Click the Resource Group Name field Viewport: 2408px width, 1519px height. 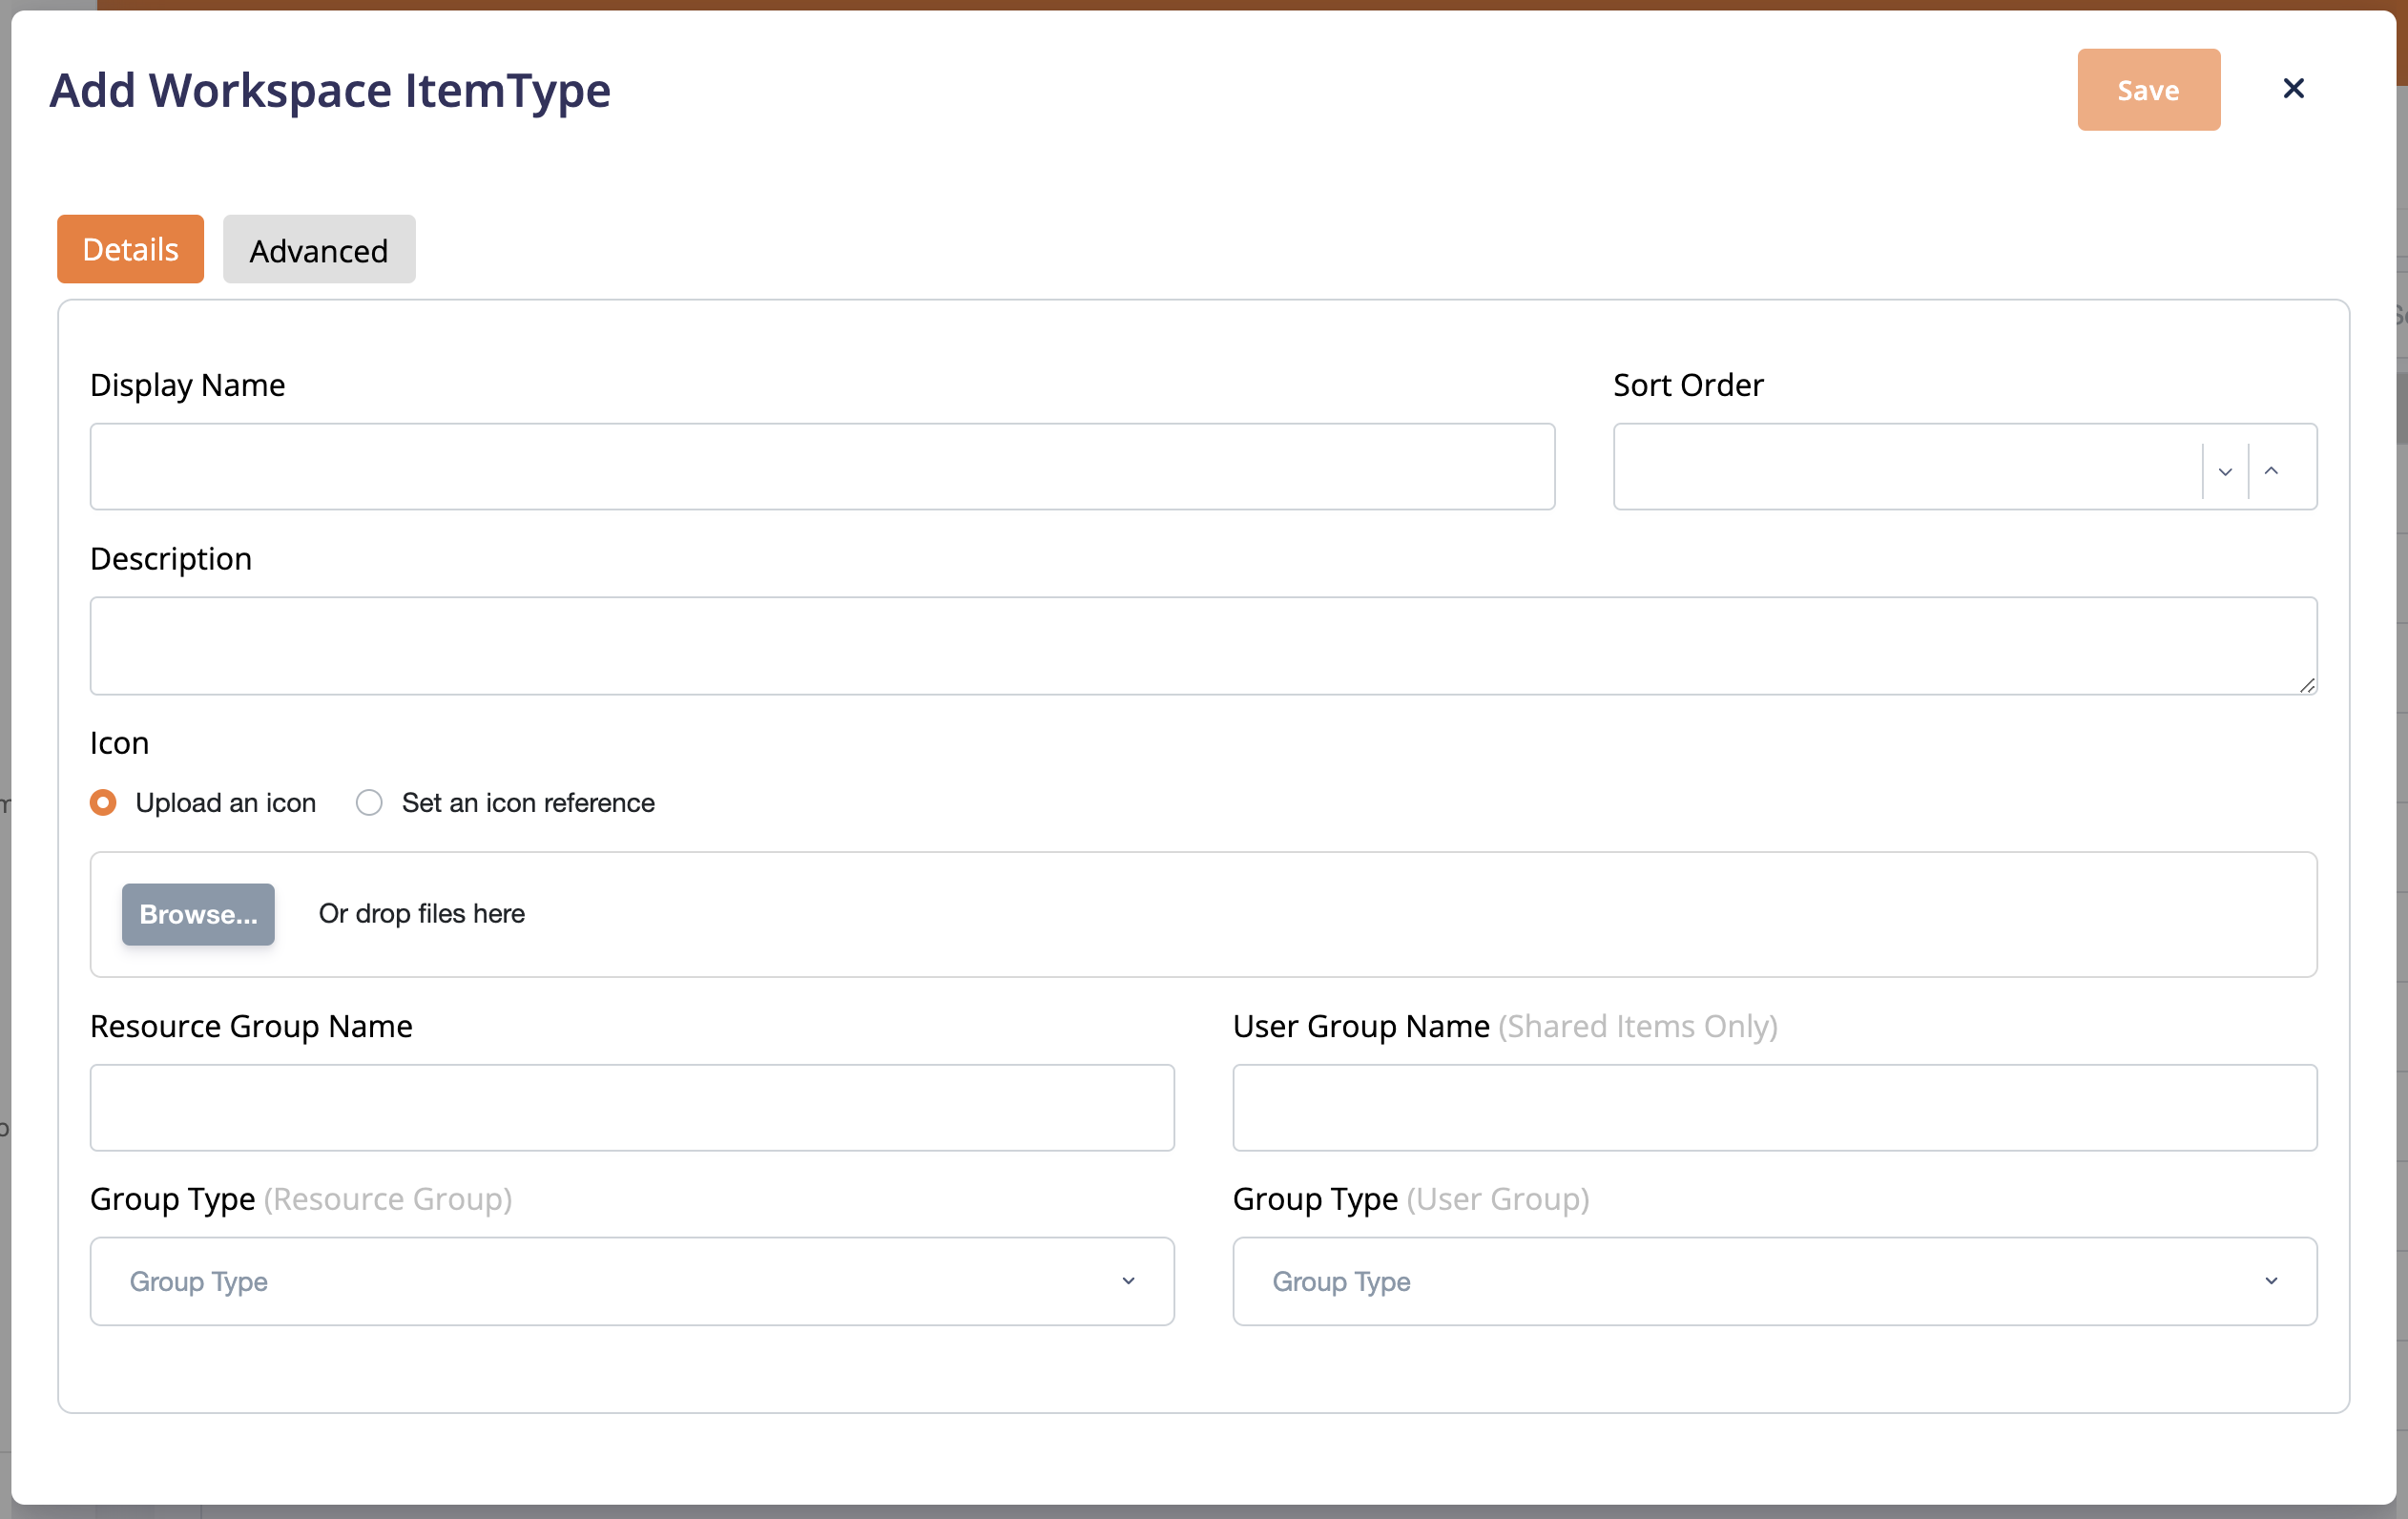(631, 1107)
